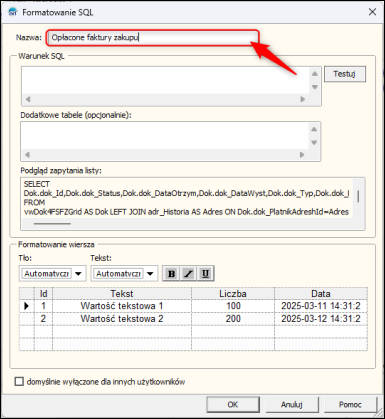The image size is (385, 419).
Task: Click right arrow of Dodatkowe tabele horizontal scrollbar
Action: coord(302,155)
